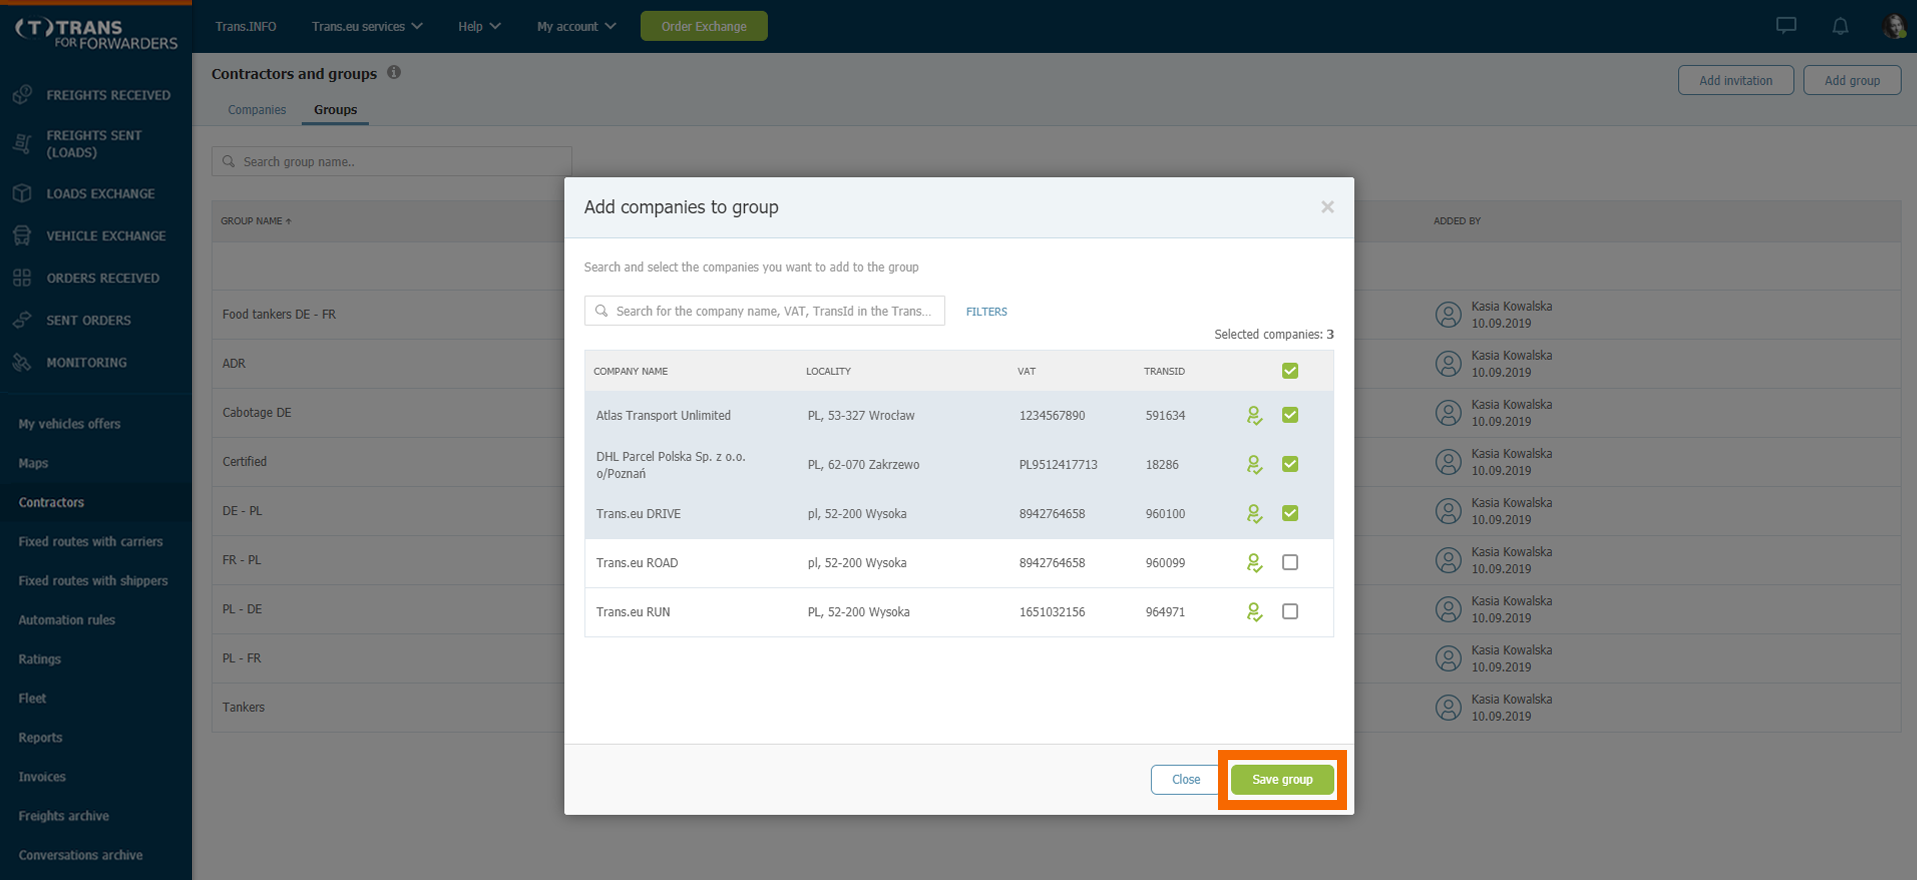
Task: Click Freights Received sidebar icon
Action: pos(22,95)
